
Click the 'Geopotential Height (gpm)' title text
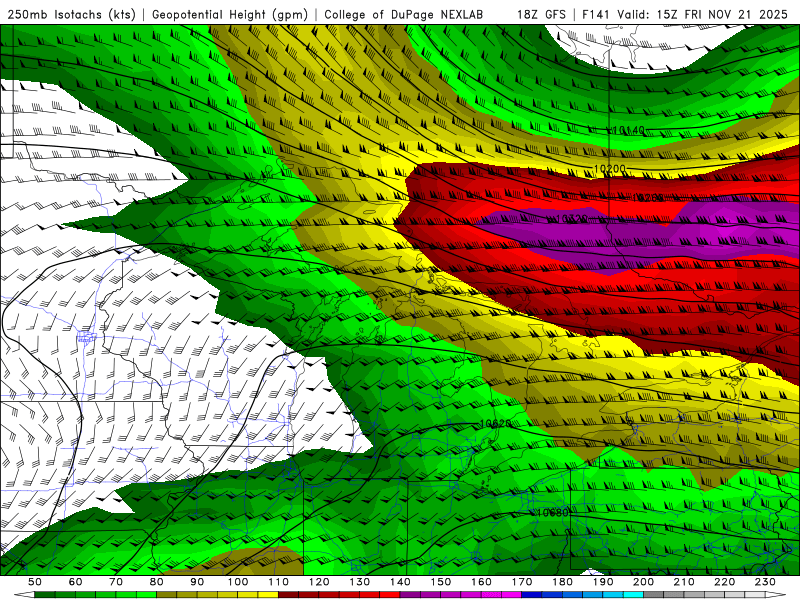(x=230, y=14)
